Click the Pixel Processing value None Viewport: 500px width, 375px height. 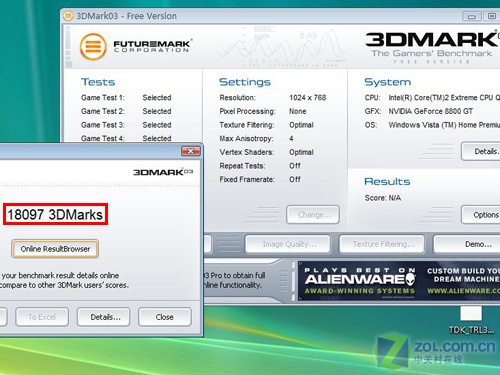click(x=298, y=111)
